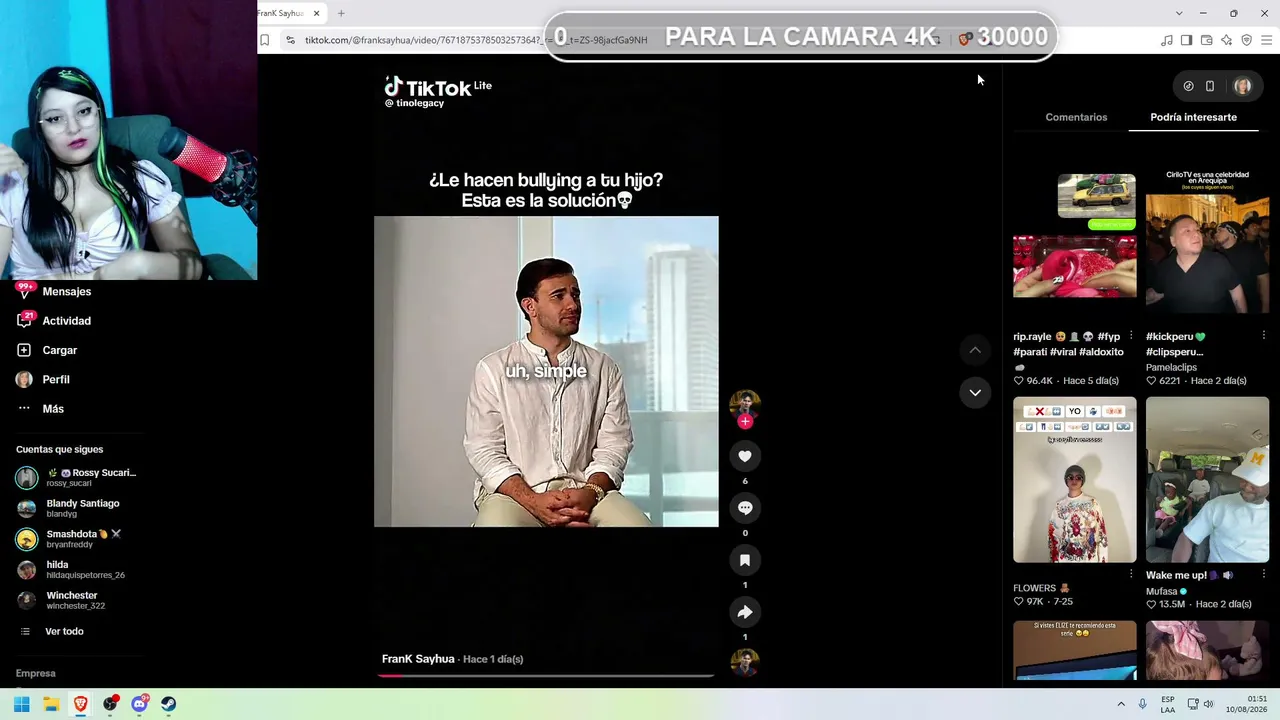Click the video progress bar
The height and width of the screenshot is (720, 1280).
(546, 676)
